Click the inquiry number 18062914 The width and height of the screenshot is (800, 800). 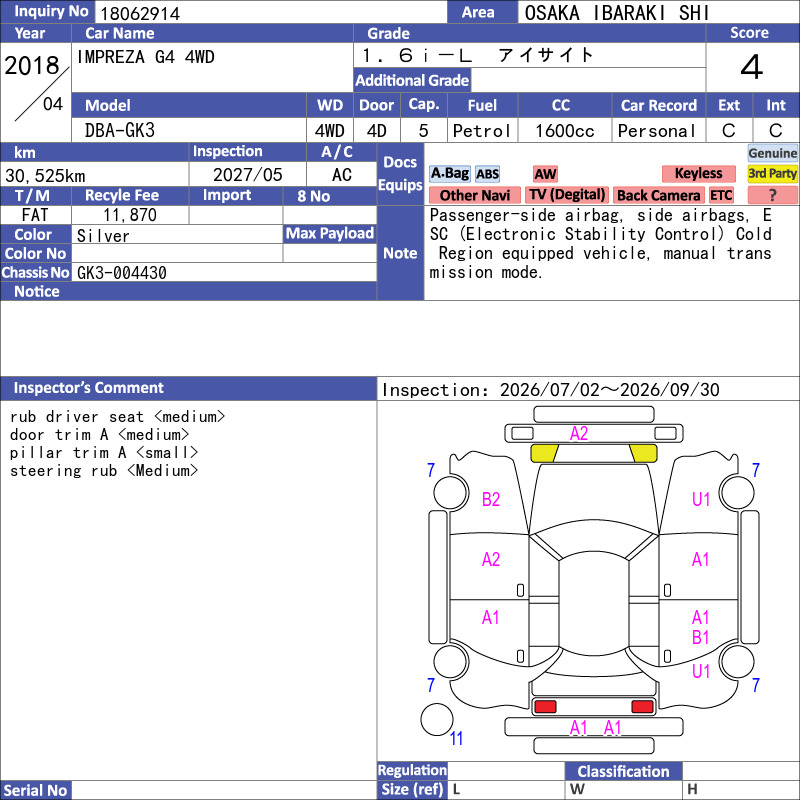click(x=140, y=13)
